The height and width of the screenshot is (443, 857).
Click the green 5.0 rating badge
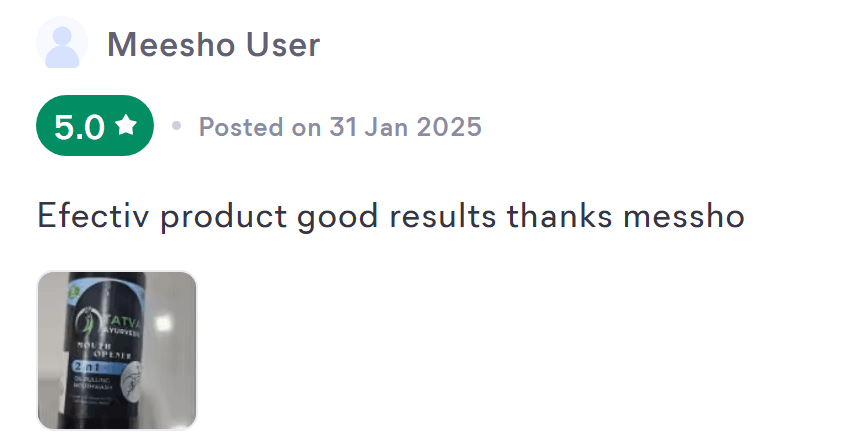pyautogui.click(x=95, y=126)
